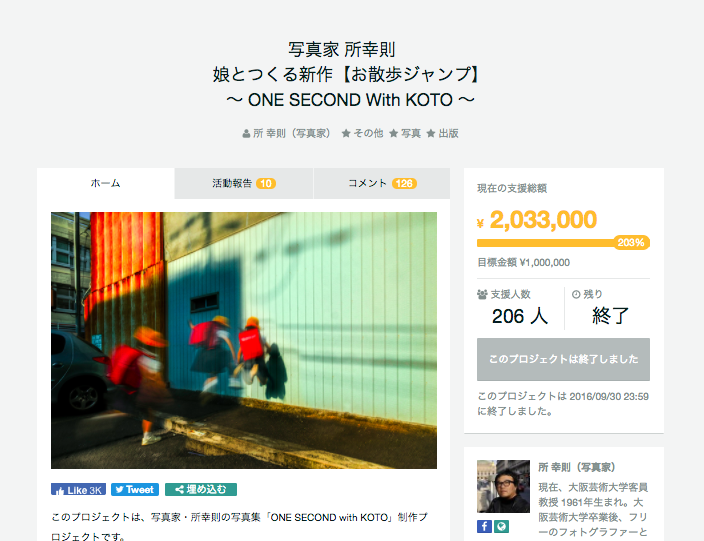Click the author's profile photo thumbnail
The height and width of the screenshot is (541, 704).
(x=503, y=486)
